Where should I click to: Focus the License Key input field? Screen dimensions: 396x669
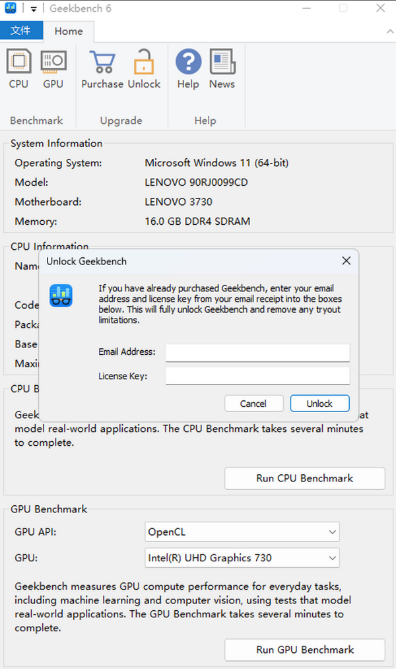[257, 376]
